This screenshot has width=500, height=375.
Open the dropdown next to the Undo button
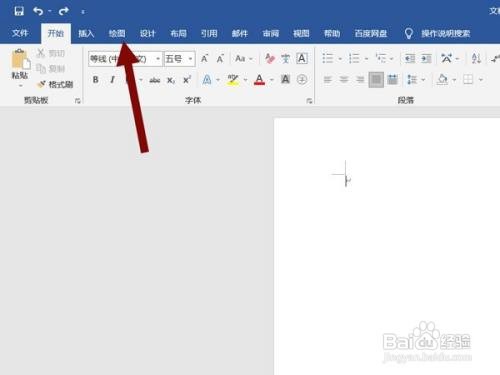point(50,11)
